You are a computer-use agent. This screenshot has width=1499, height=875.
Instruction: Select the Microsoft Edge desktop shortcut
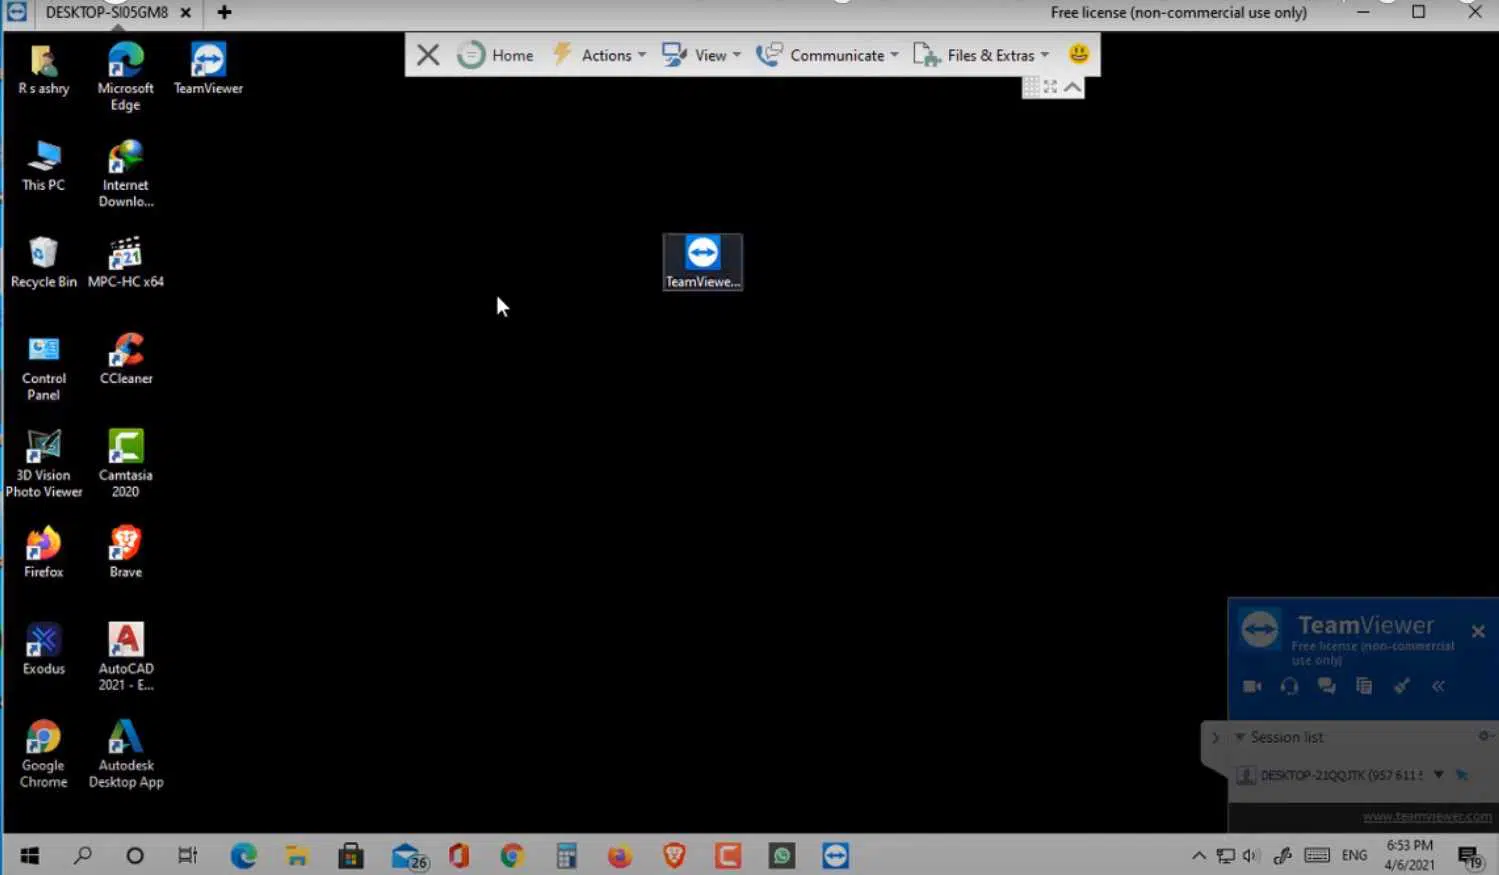pos(126,77)
